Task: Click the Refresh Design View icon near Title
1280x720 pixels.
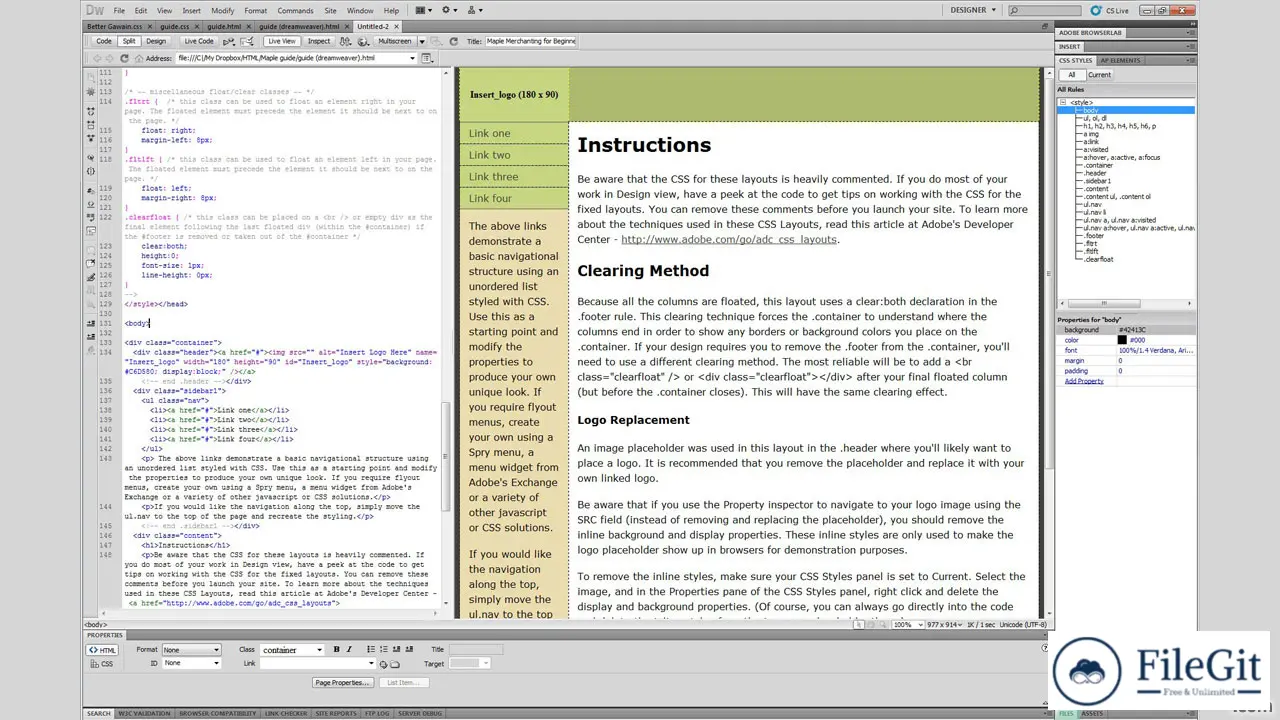Action: [x=453, y=41]
